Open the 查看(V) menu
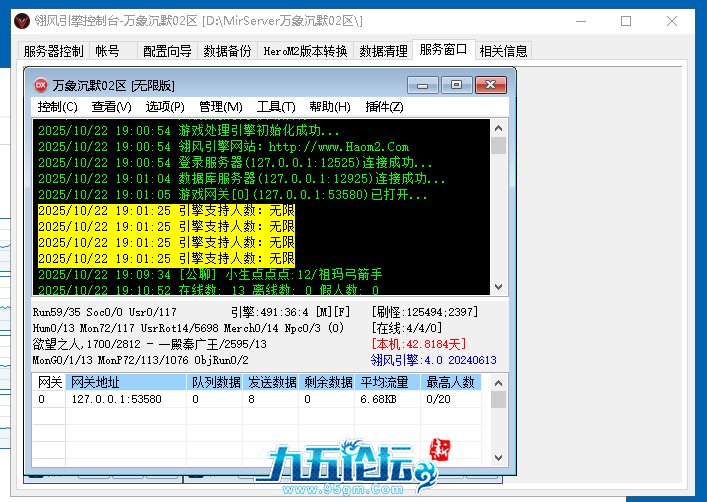Screen dimensions: 707x502 [111, 107]
